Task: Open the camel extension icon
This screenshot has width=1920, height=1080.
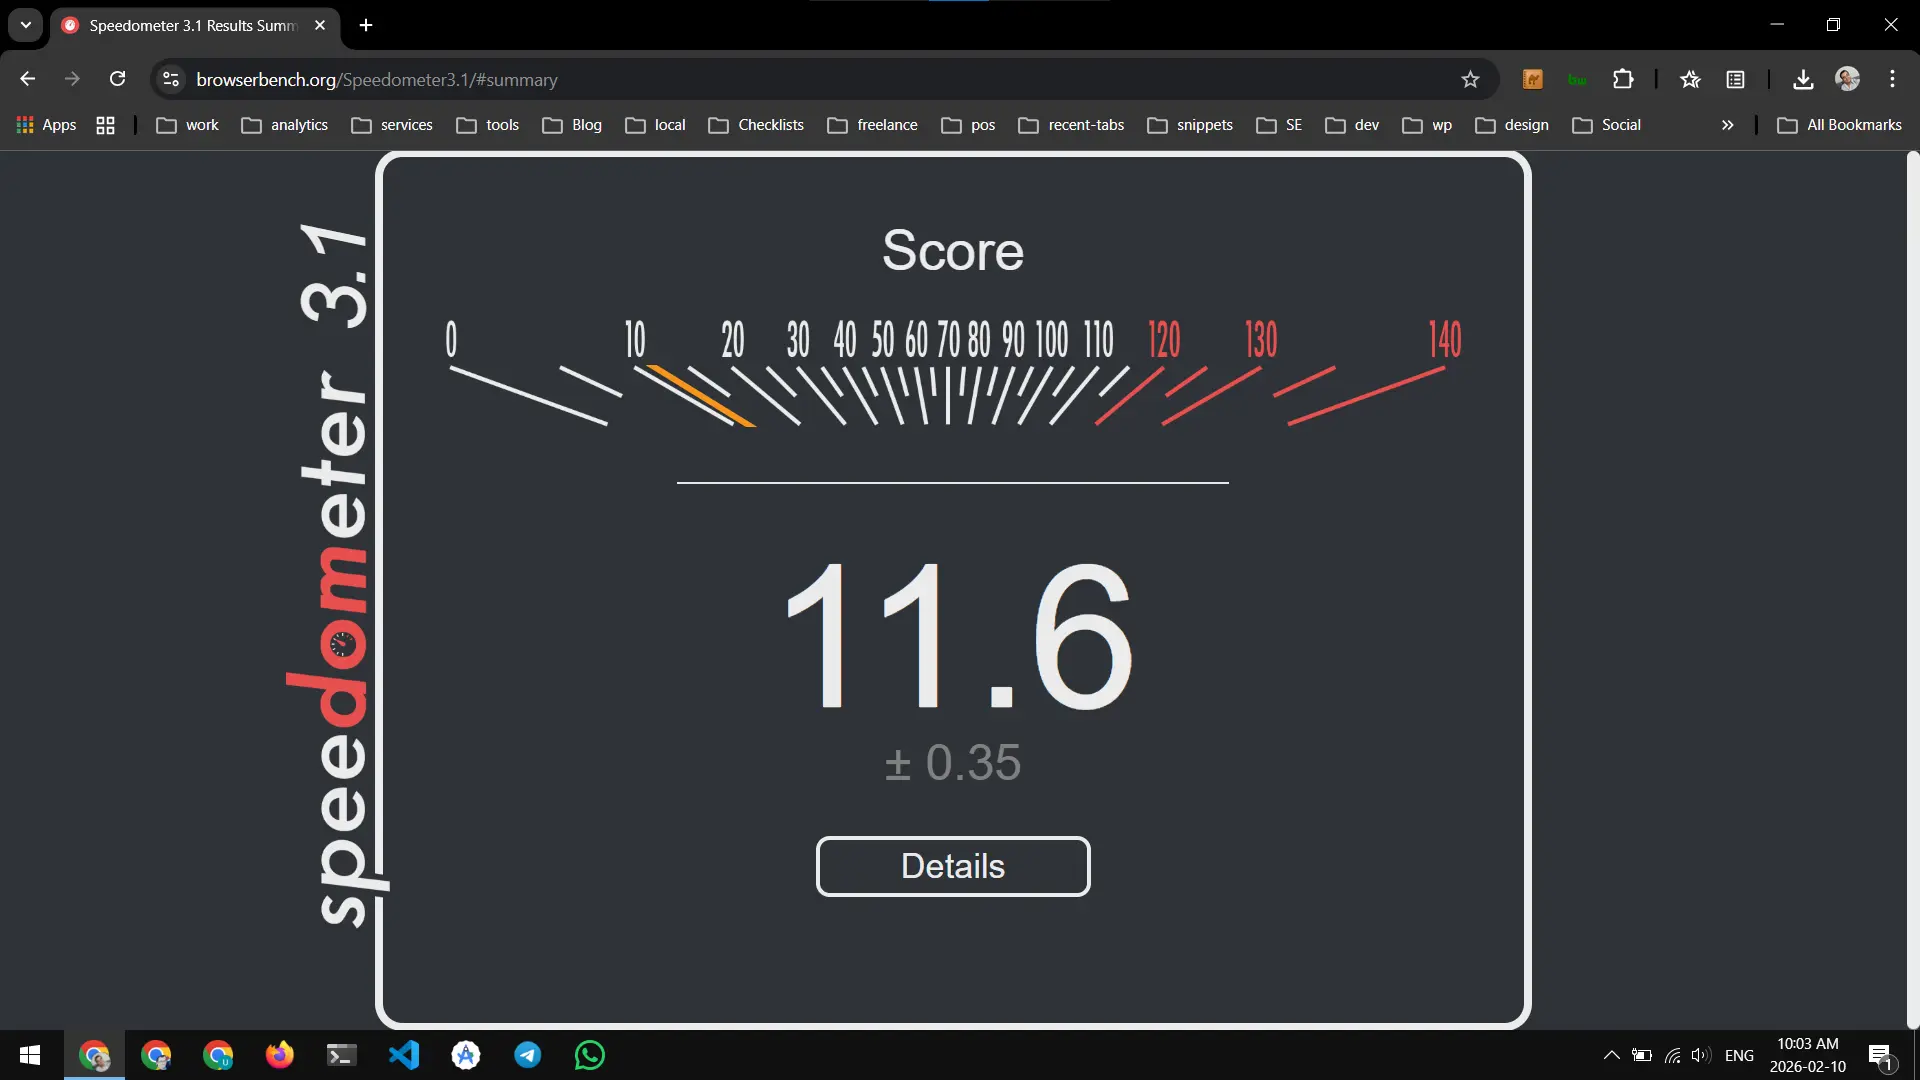Action: [1533, 79]
